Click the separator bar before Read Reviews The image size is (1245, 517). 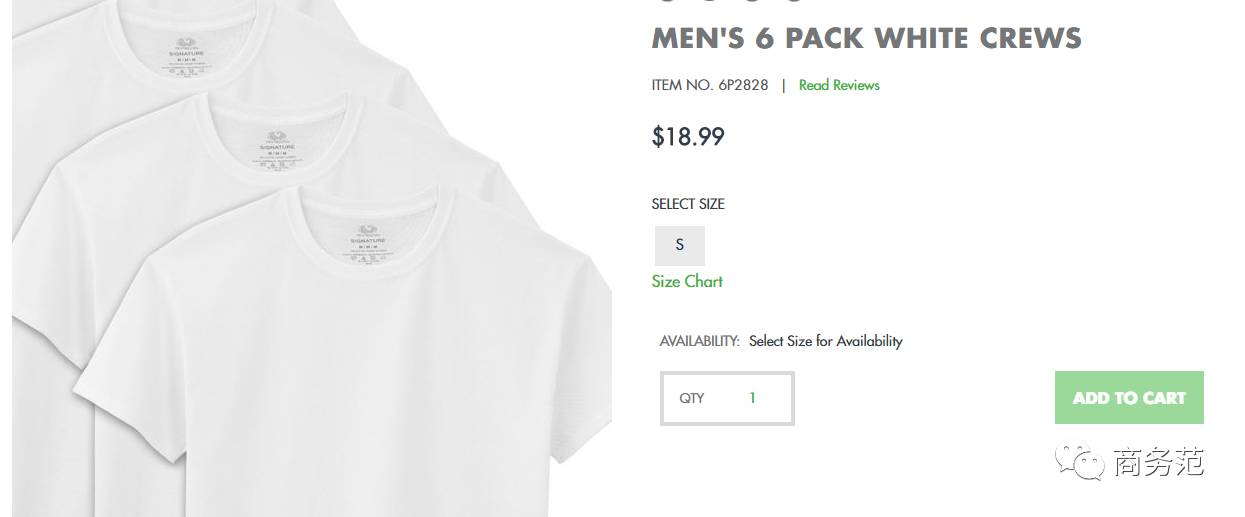click(x=784, y=85)
